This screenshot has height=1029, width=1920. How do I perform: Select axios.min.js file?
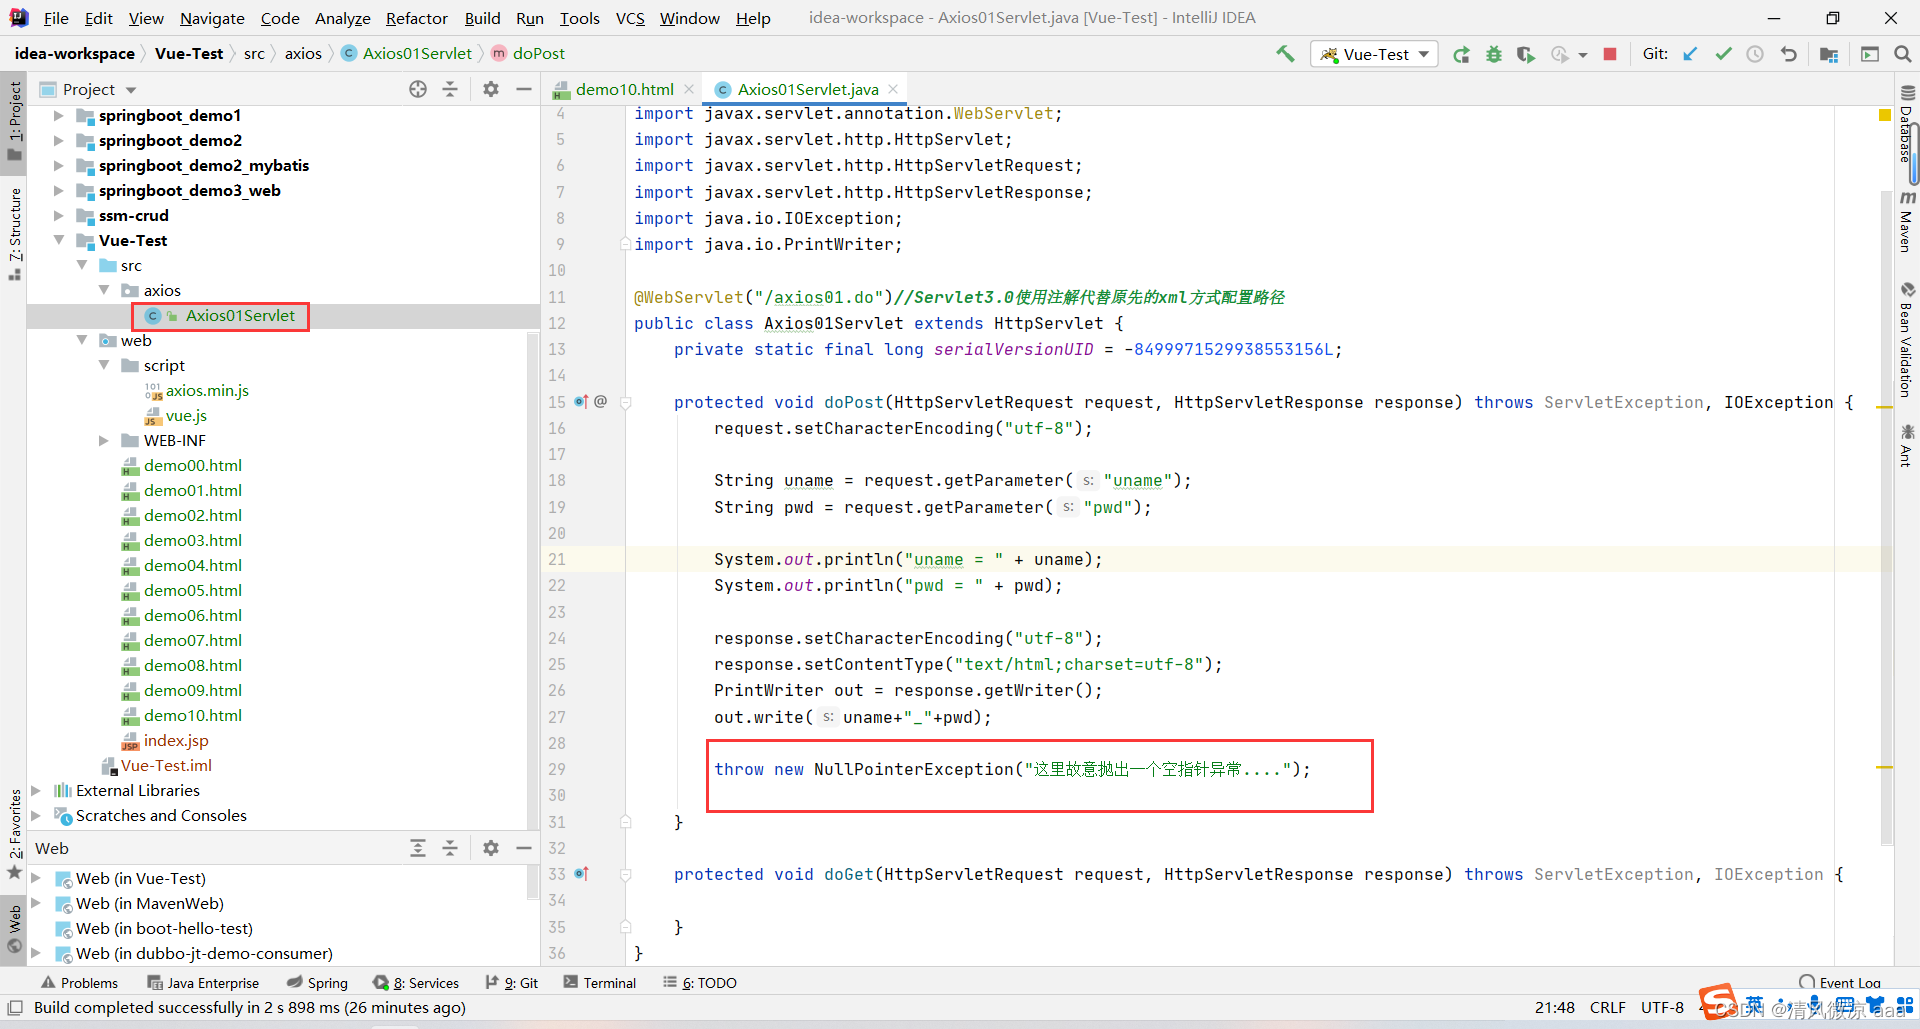[206, 391]
